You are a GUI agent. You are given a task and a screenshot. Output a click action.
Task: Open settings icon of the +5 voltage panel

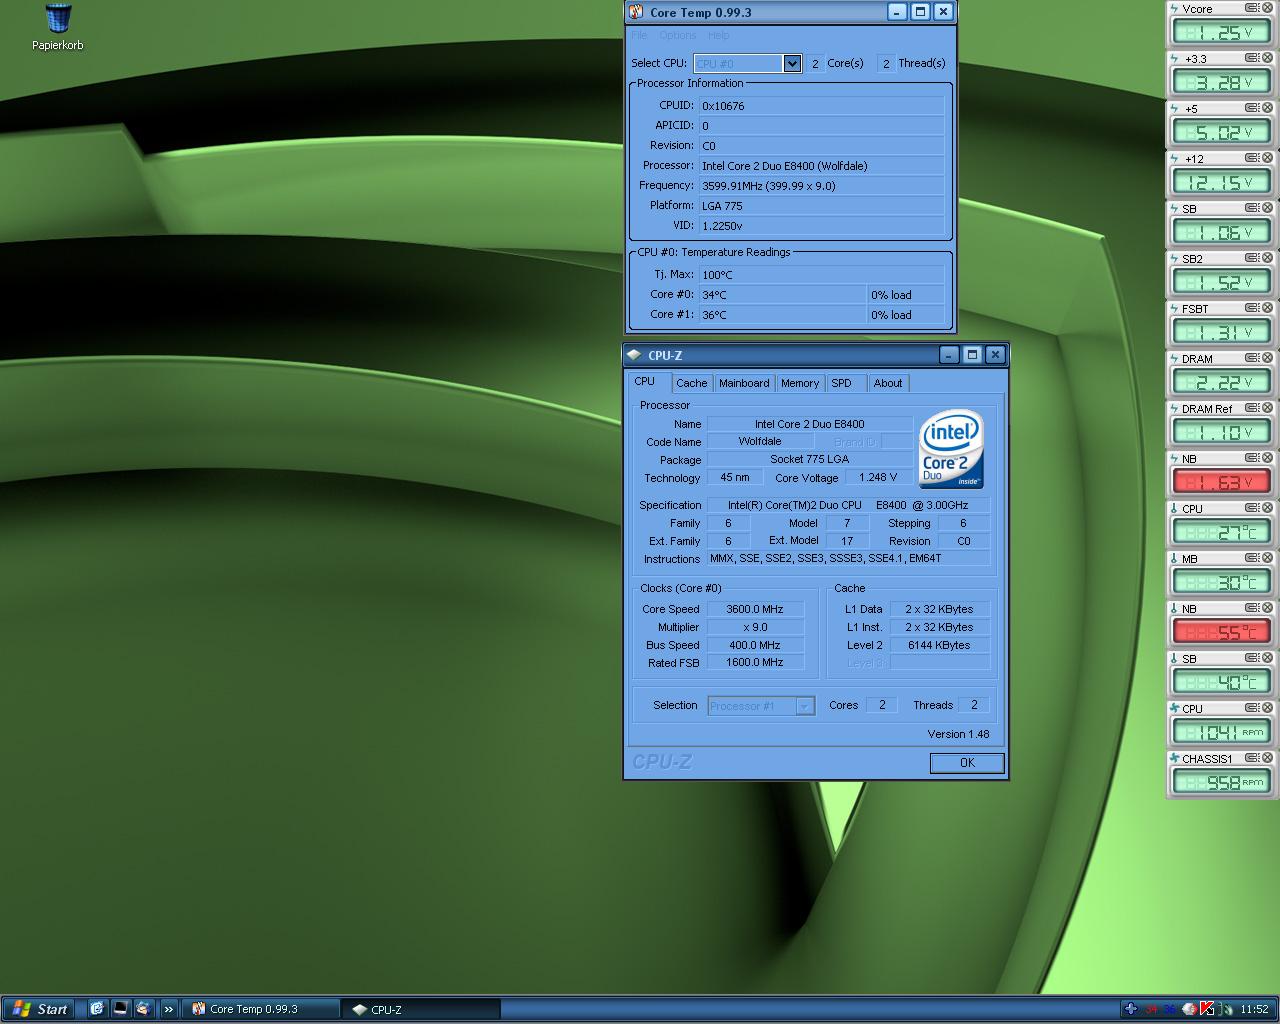1252,108
